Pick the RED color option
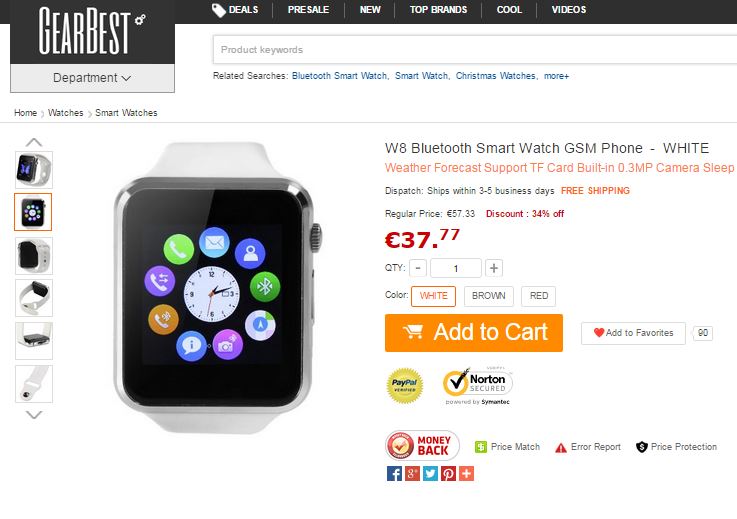Viewport: 737px width, 519px height. click(539, 296)
